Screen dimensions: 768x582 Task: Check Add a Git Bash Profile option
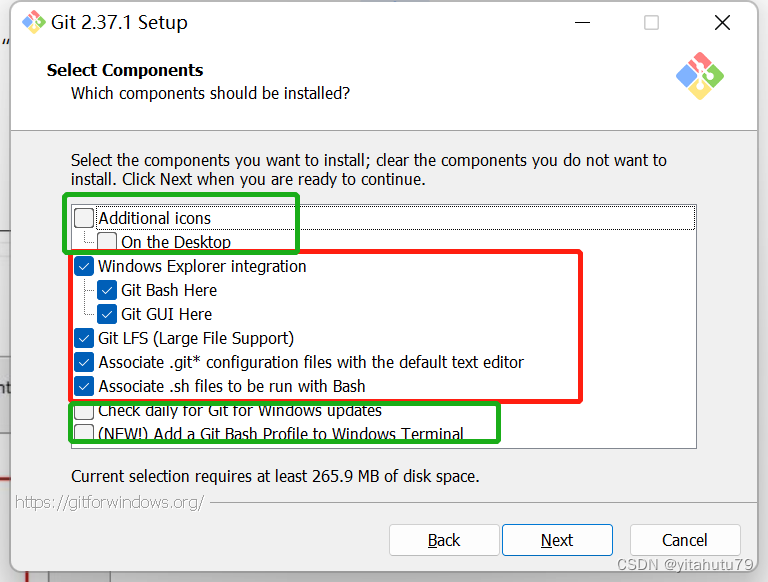click(85, 434)
